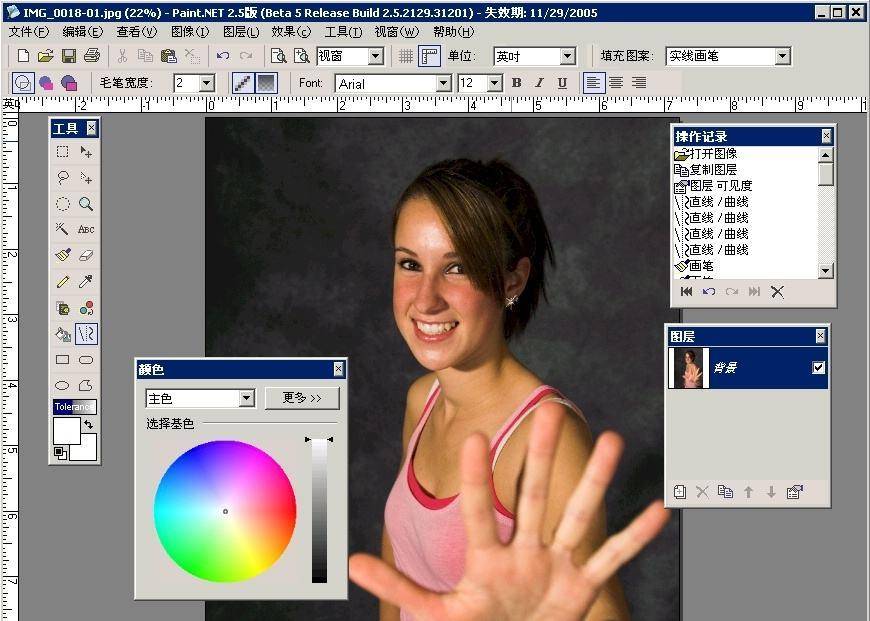
Task: Select the Zoom magnifier tool in toolbox
Action: [86, 204]
